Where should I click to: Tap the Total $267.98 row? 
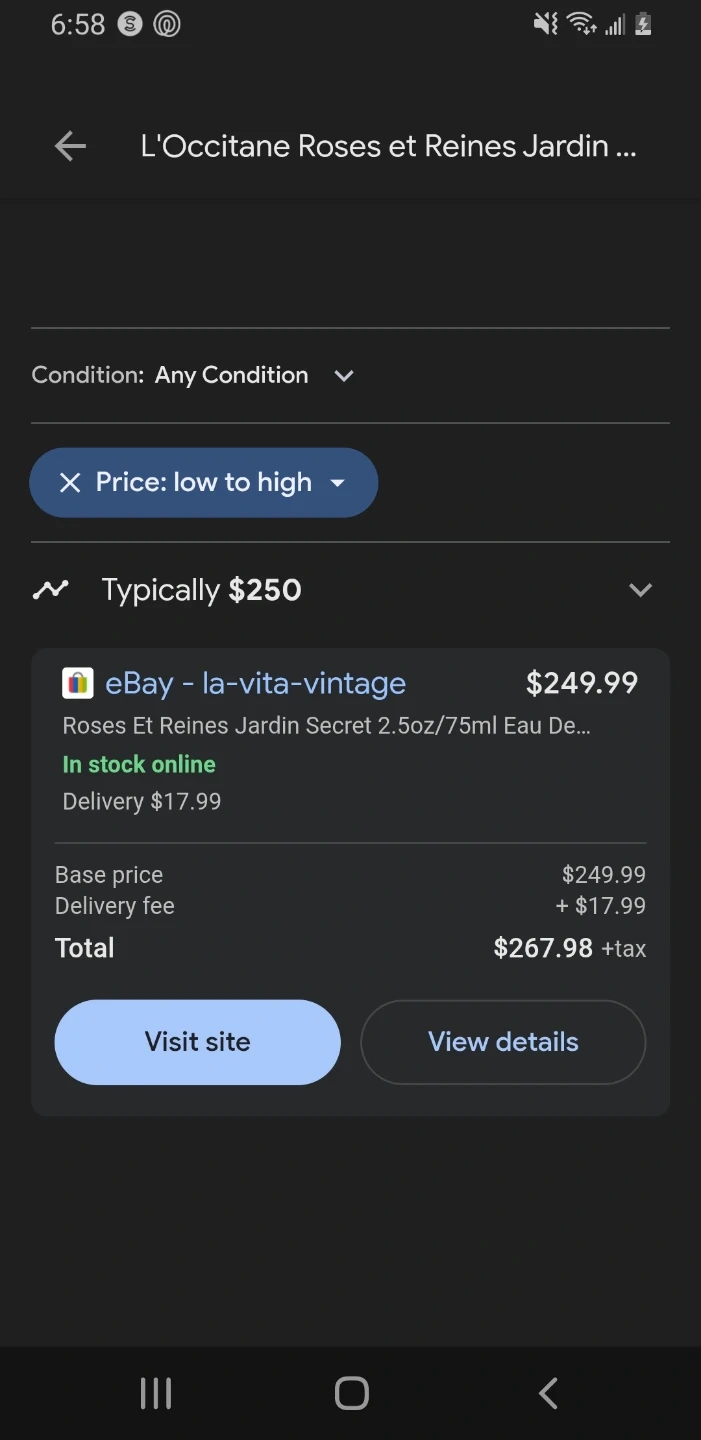[x=350, y=948]
